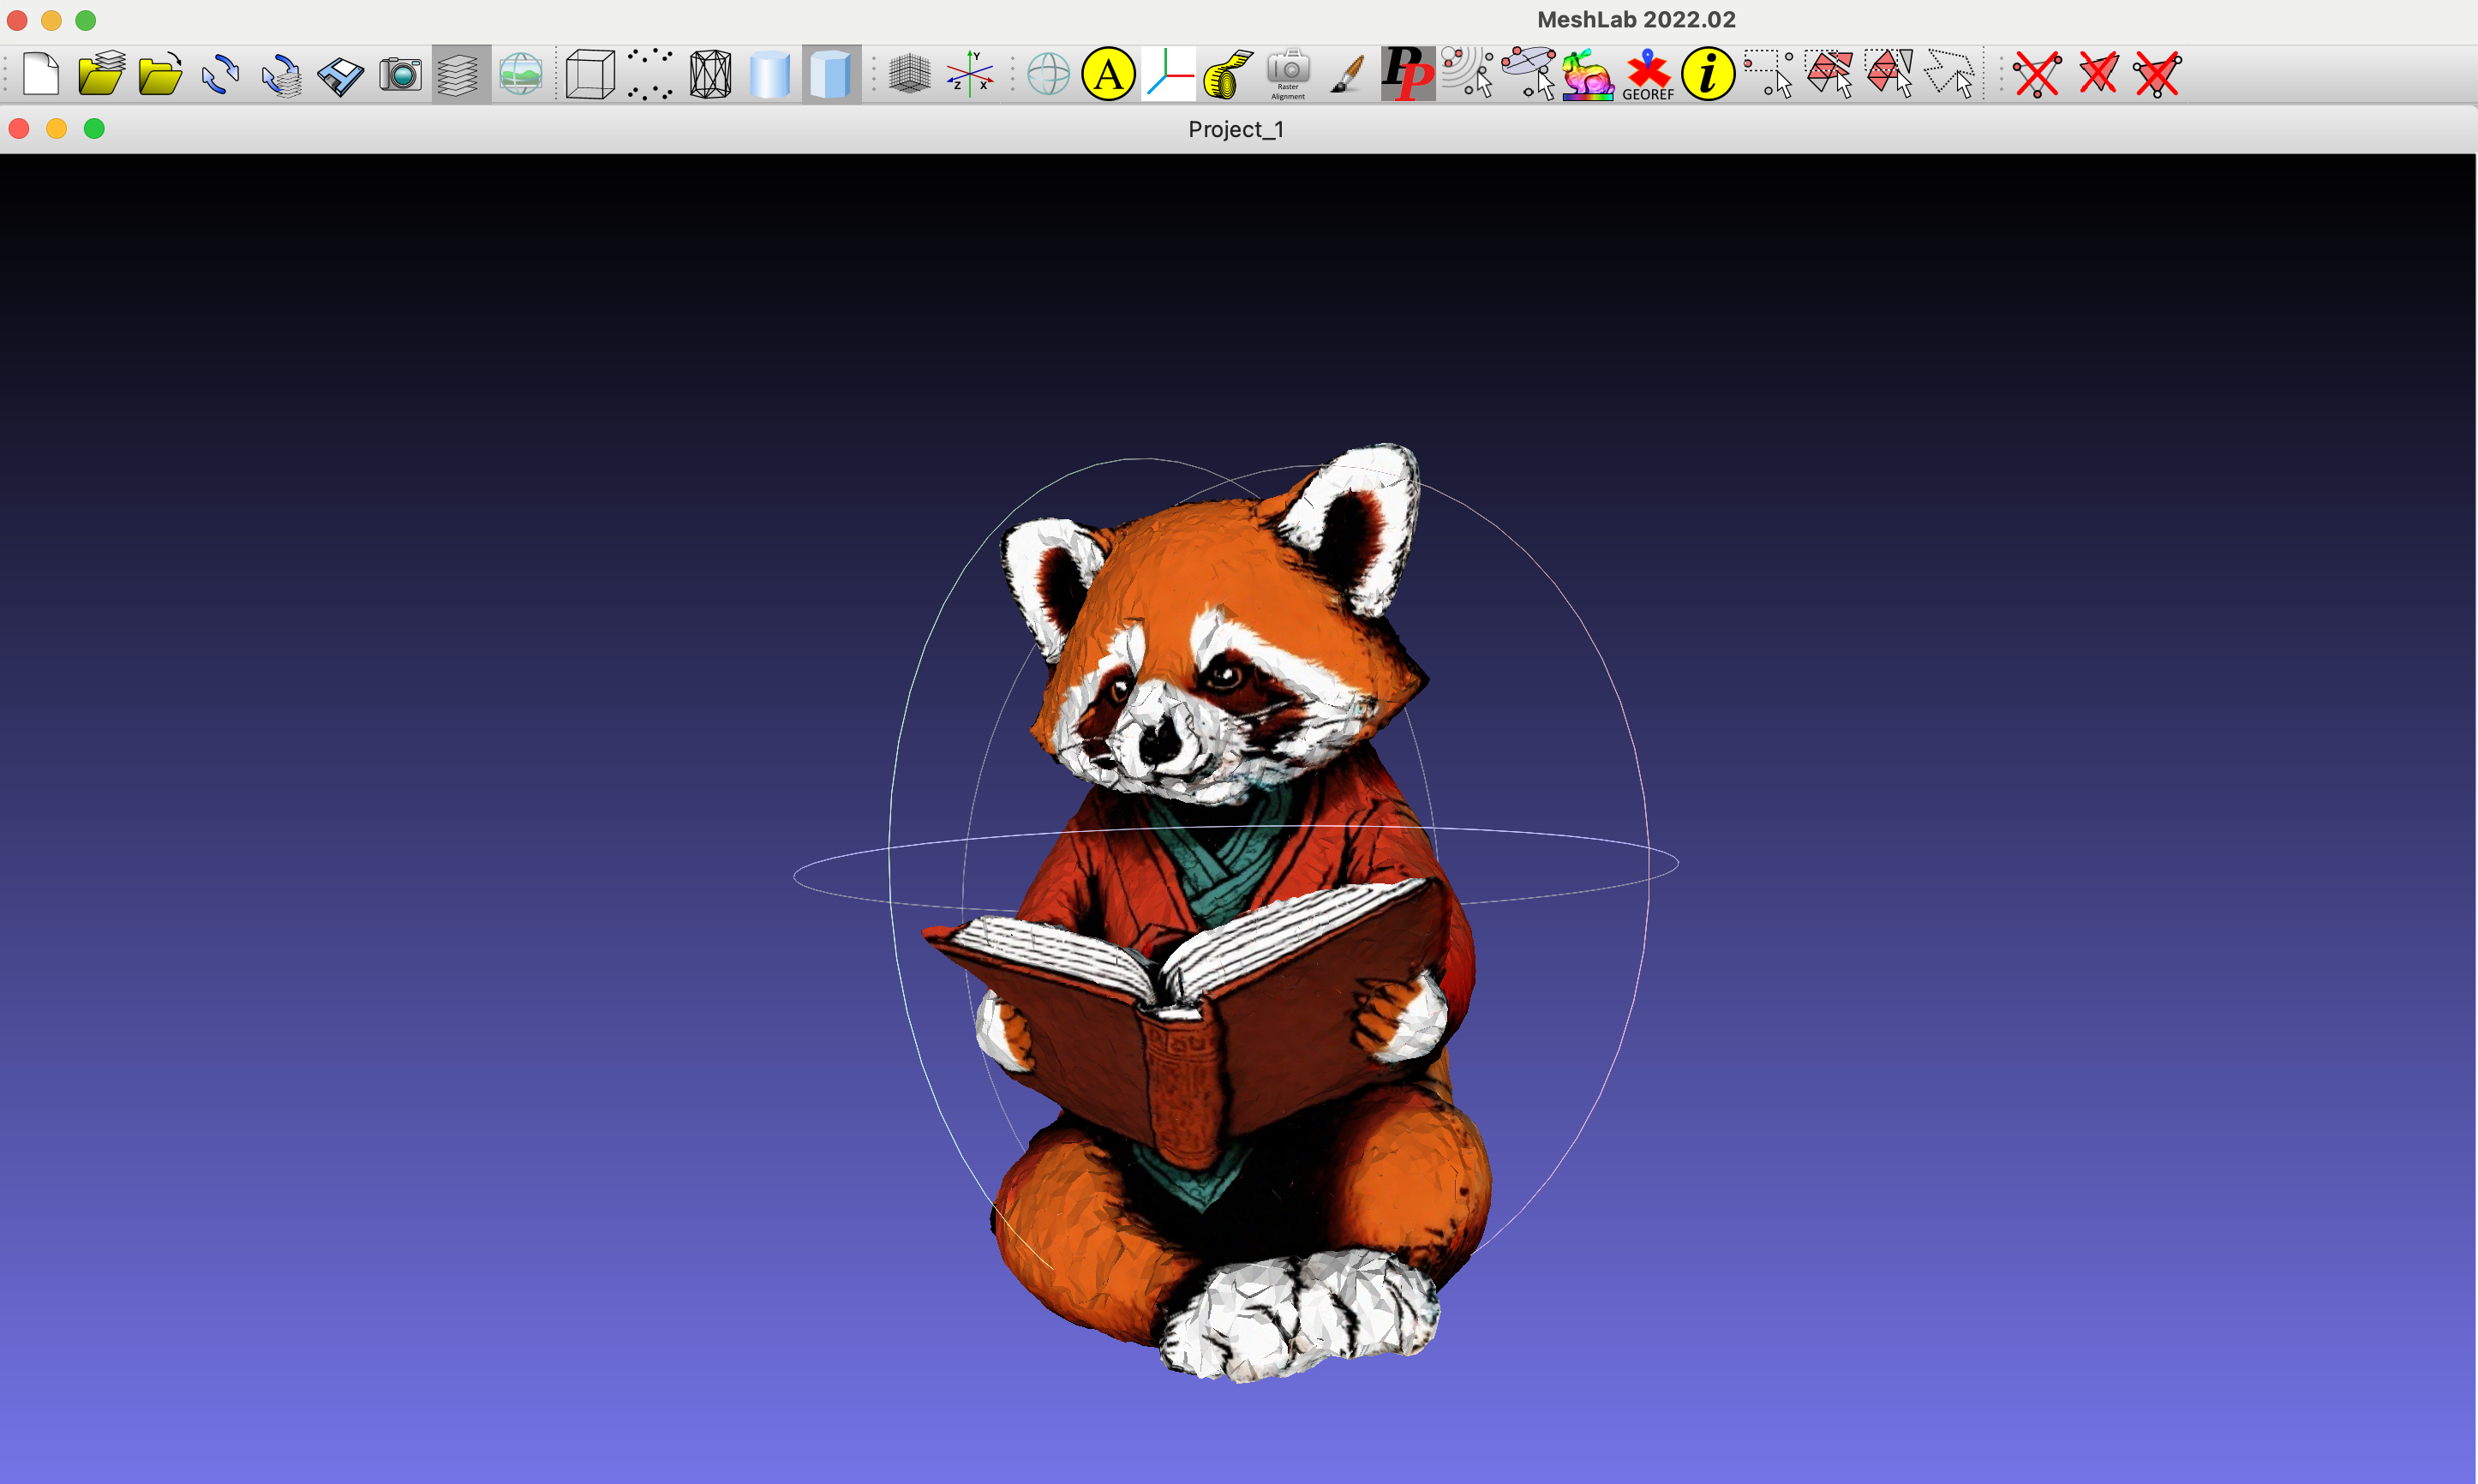Click the GEOREF reference tool icon
The height and width of the screenshot is (1484, 2478).
point(1647,74)
